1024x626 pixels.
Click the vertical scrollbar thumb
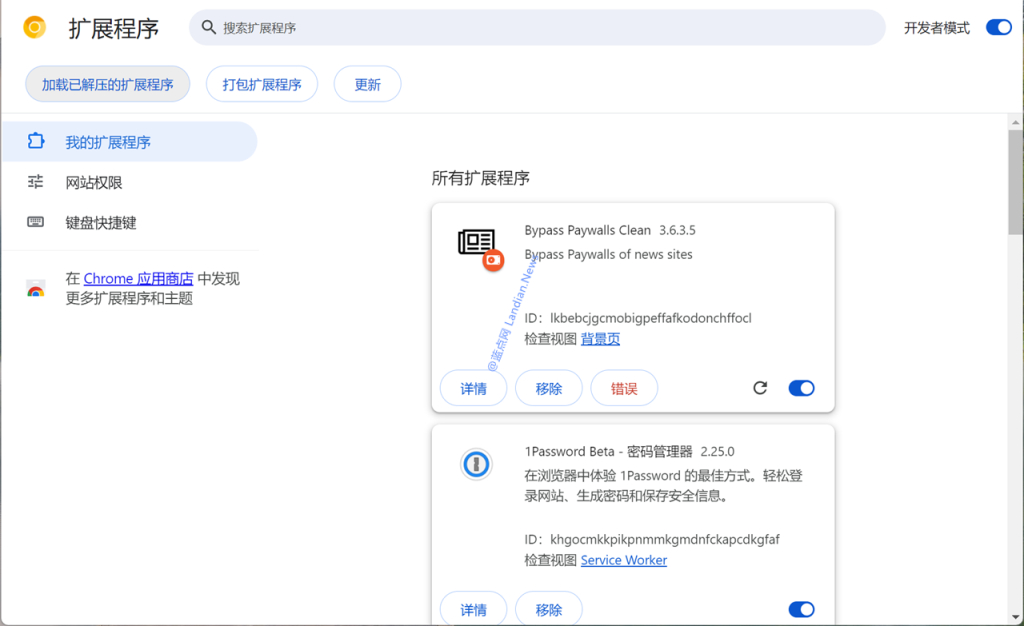pos(1016,182)
